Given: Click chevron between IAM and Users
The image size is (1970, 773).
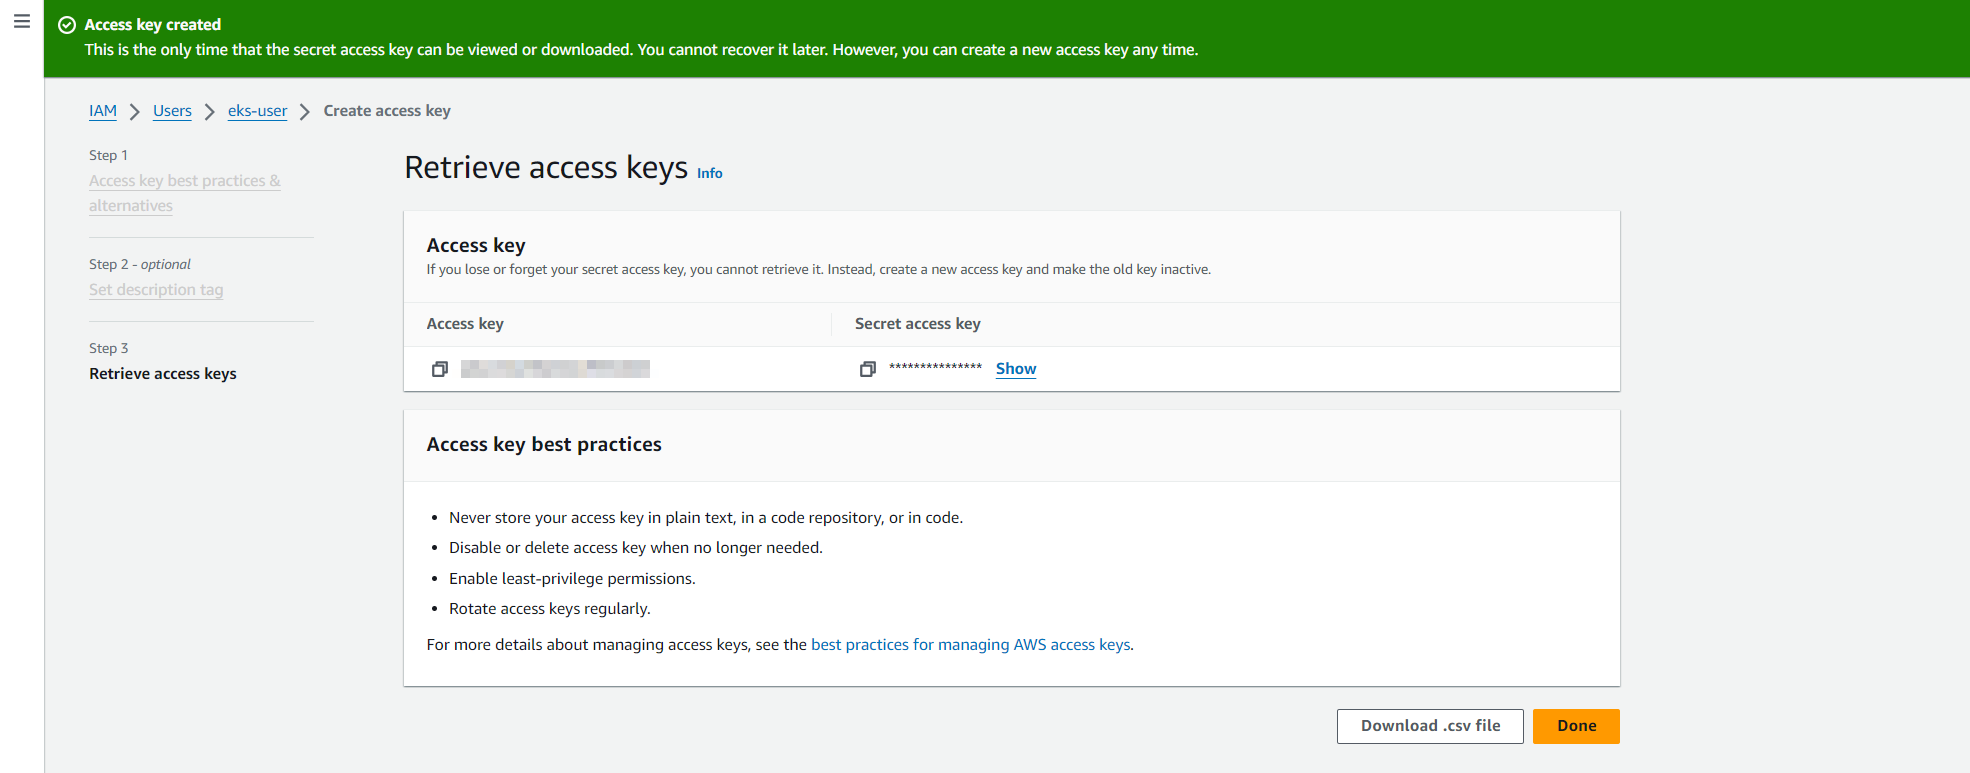Looking at the screenshot, I should 135,111.
